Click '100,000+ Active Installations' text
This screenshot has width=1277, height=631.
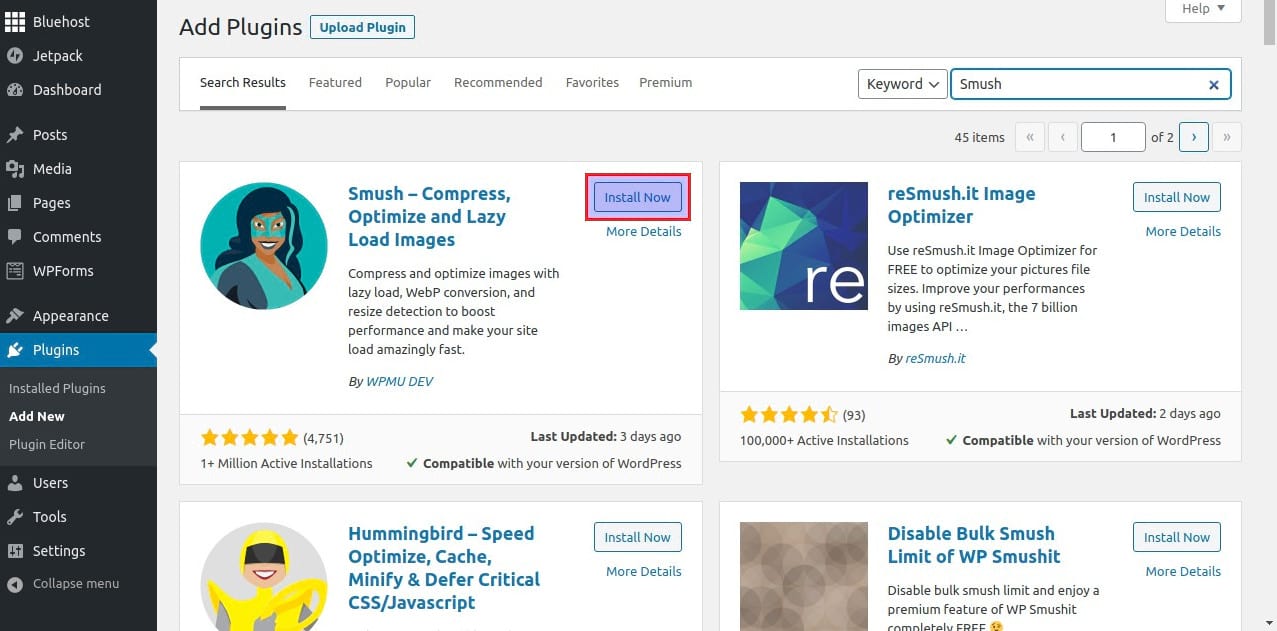(x=824, y=440)
